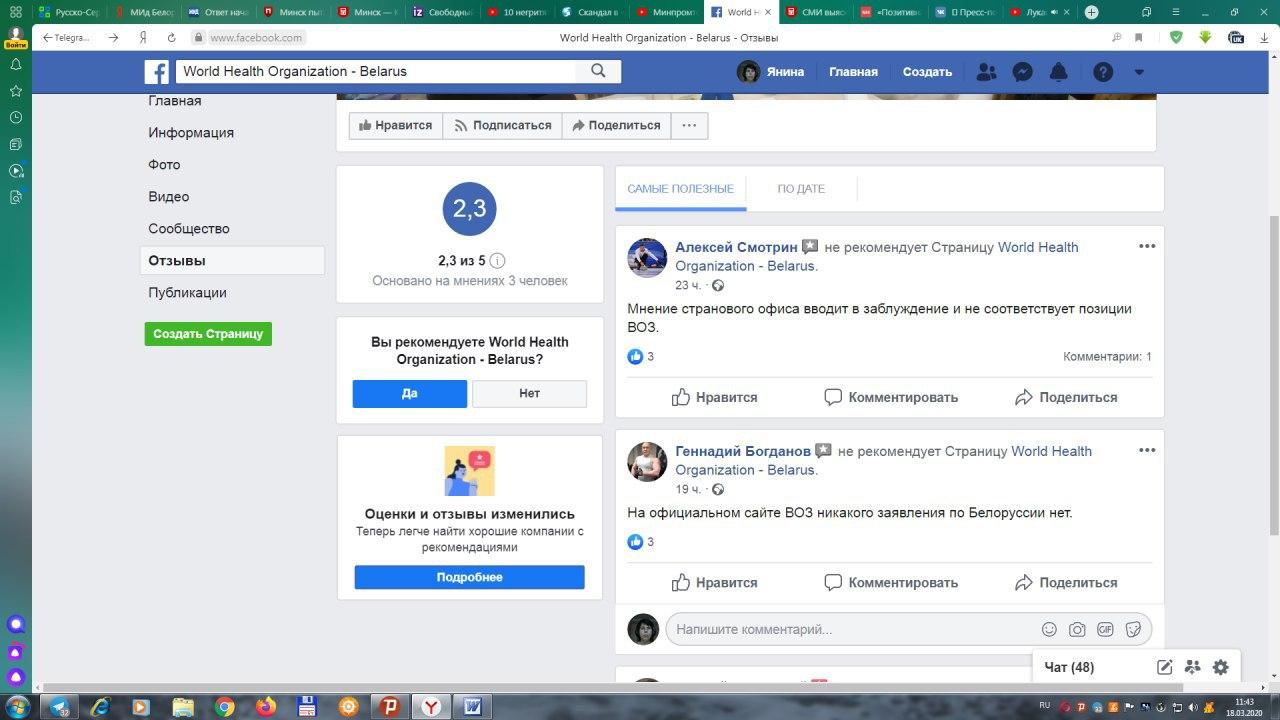The width and height of the screenshot is (1280, 720).
Task: Switch to Самые полезные tab
Action: point(680,188)
